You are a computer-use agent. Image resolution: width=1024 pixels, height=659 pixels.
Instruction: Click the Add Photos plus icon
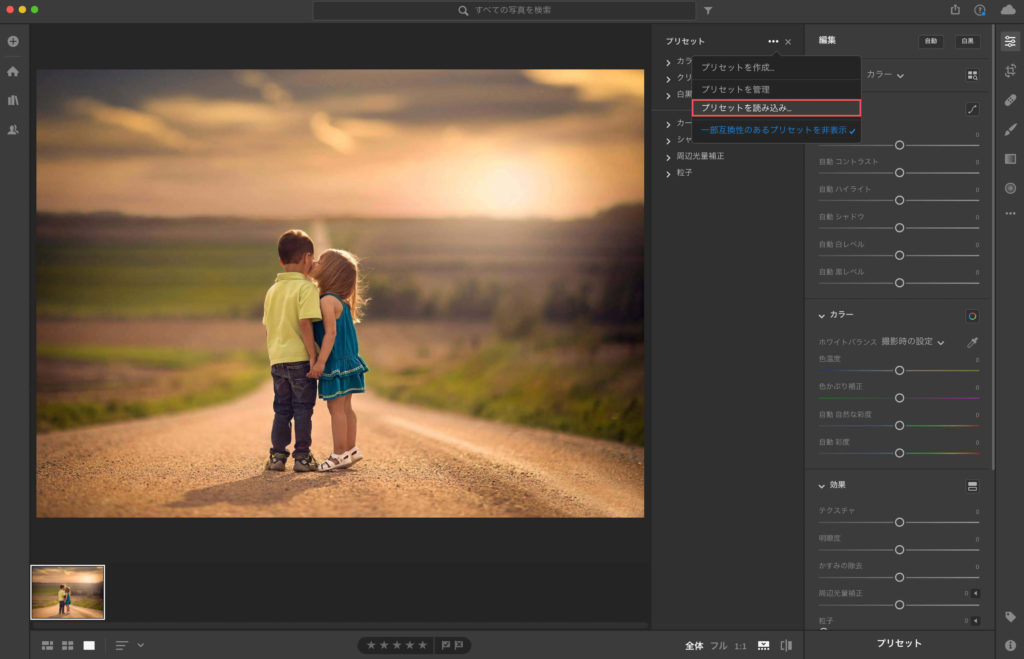point(13,41)
